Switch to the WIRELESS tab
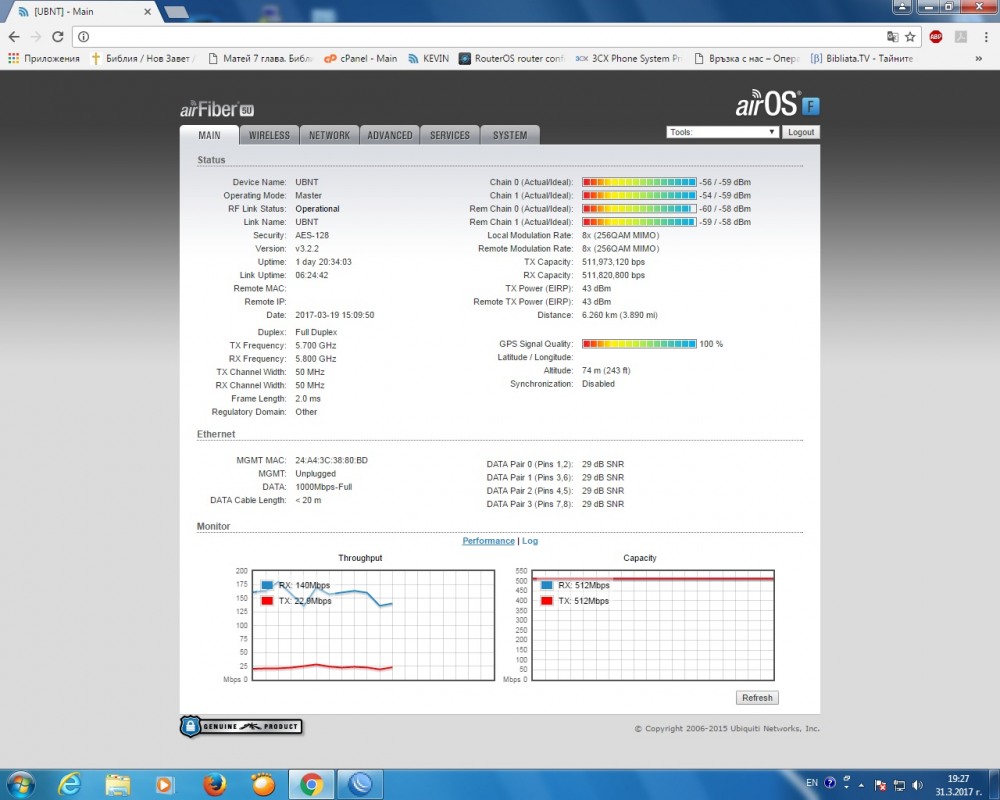Screen dimensions: 1000x800 pyautogui.click(x=269, y=135)
